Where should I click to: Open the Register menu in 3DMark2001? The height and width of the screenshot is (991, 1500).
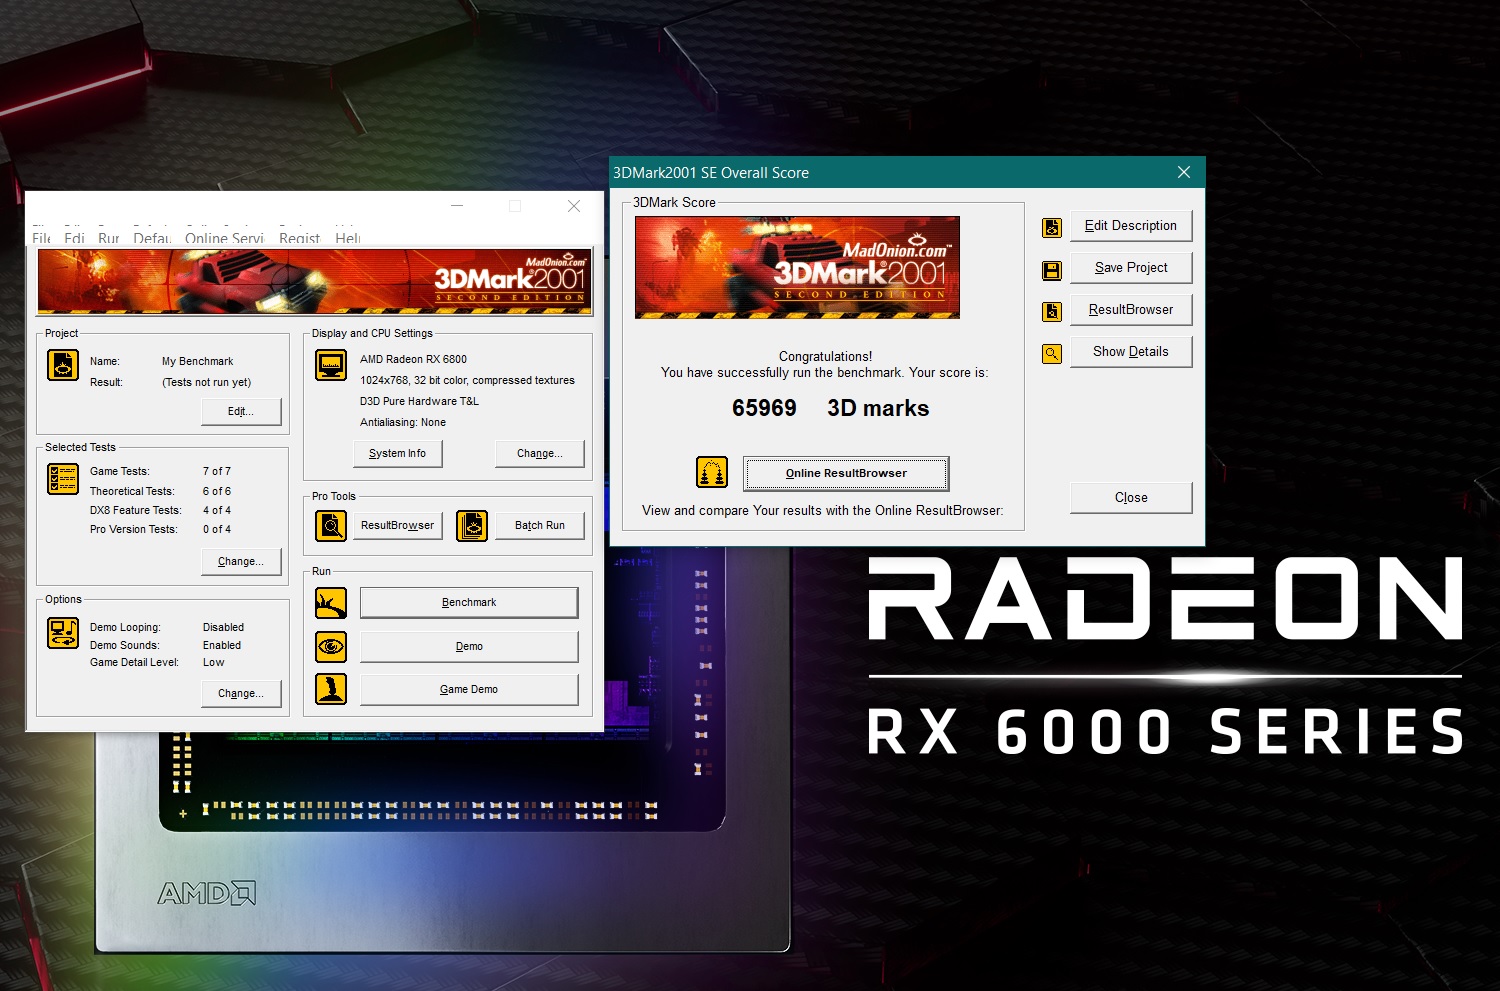(299, 238)
